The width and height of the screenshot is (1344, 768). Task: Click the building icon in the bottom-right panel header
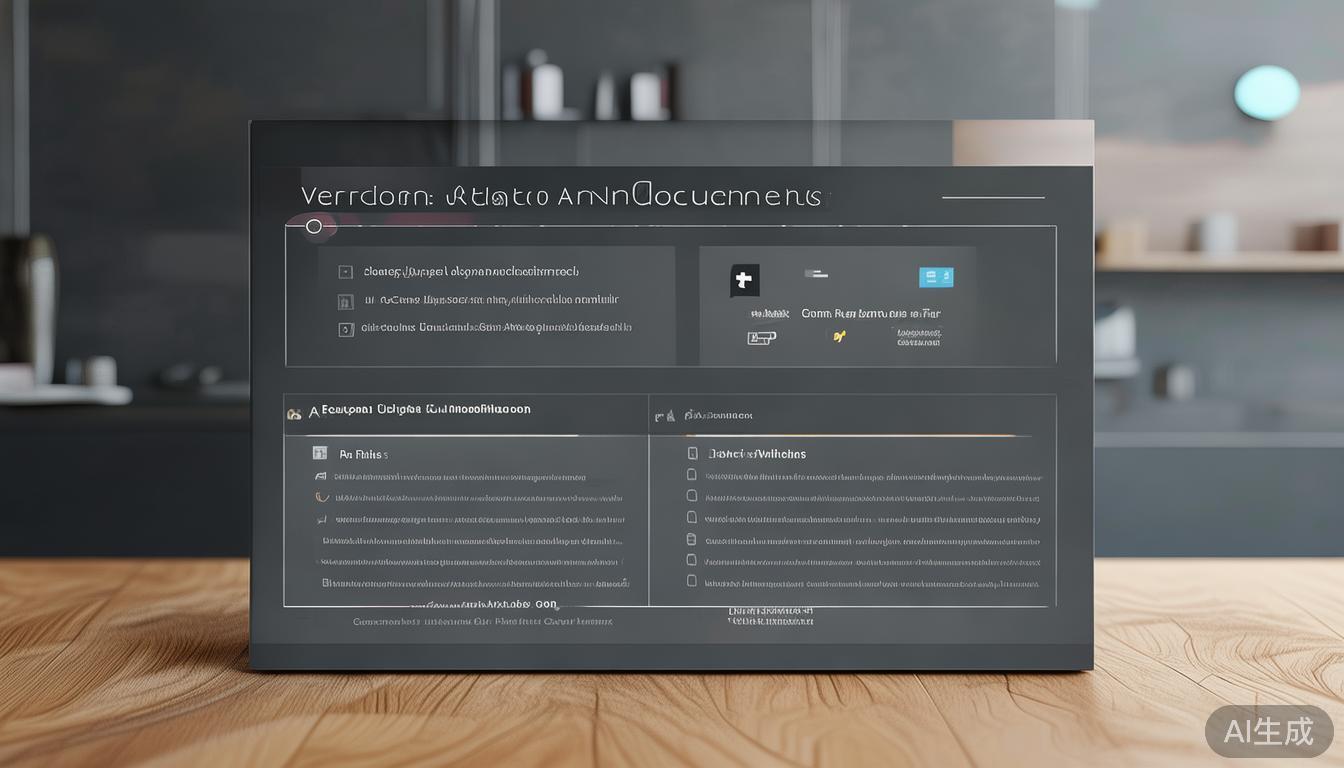pos(665,414)
